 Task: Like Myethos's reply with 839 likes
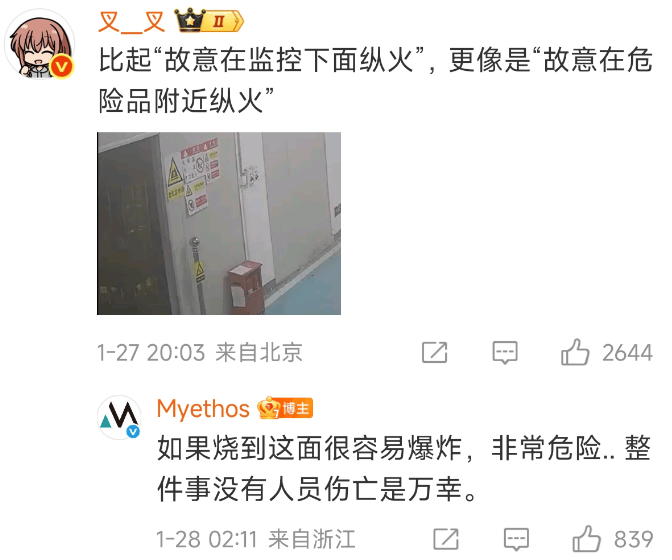tap(586, 539)
